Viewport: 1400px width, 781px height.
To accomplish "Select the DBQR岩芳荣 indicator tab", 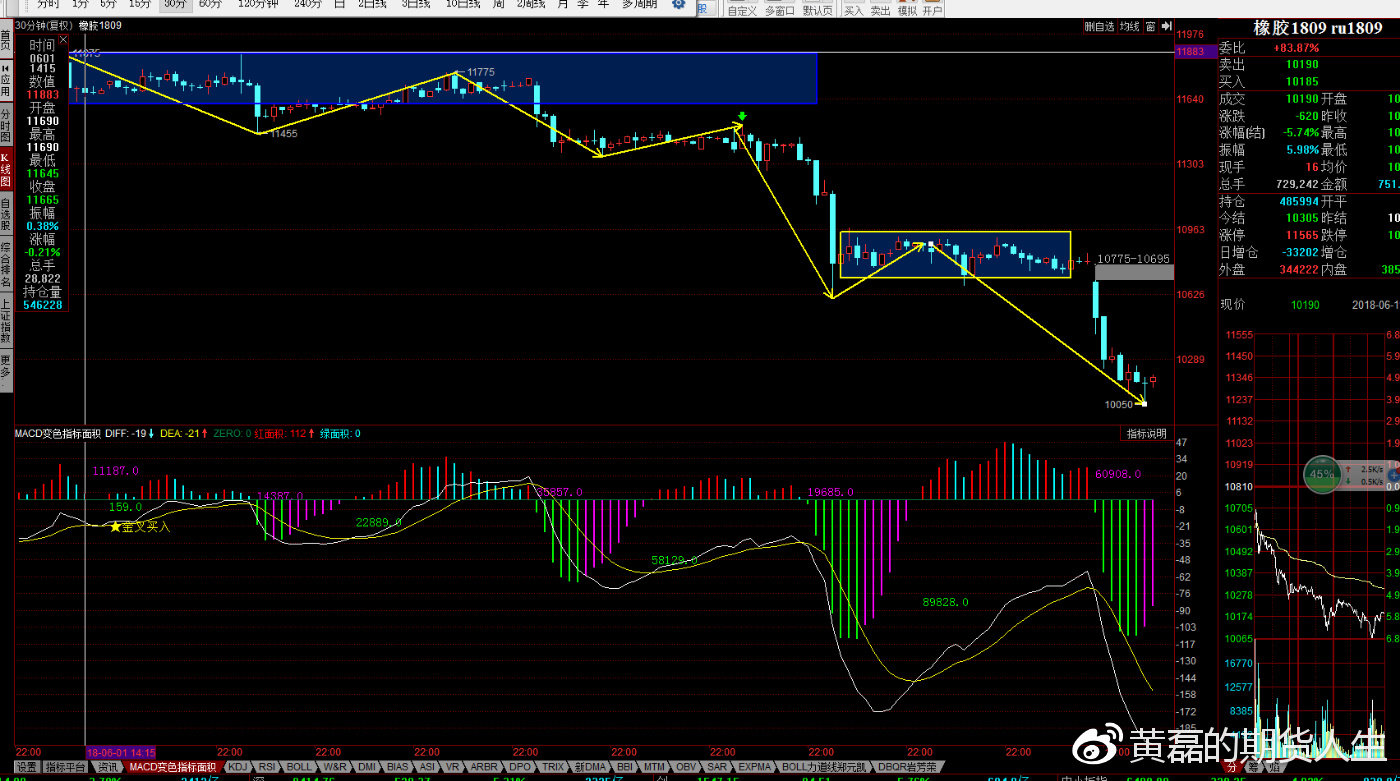I will click(909, 767).
